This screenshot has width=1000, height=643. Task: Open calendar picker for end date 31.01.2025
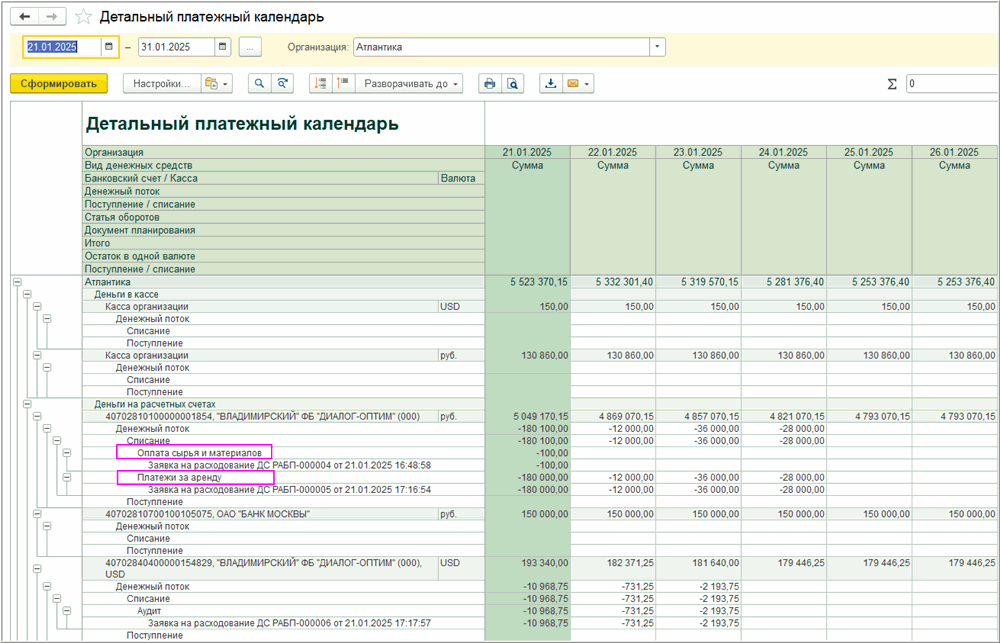[x=222, y=47]
